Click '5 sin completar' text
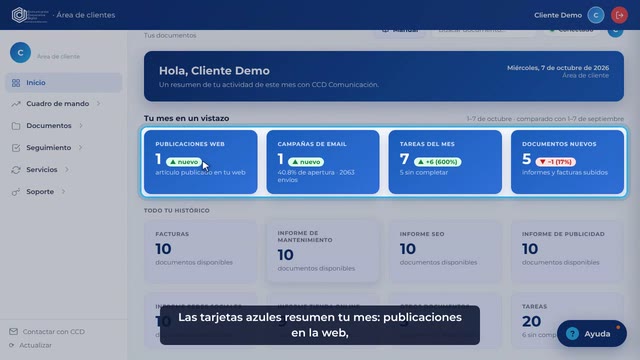 [424, 172]
